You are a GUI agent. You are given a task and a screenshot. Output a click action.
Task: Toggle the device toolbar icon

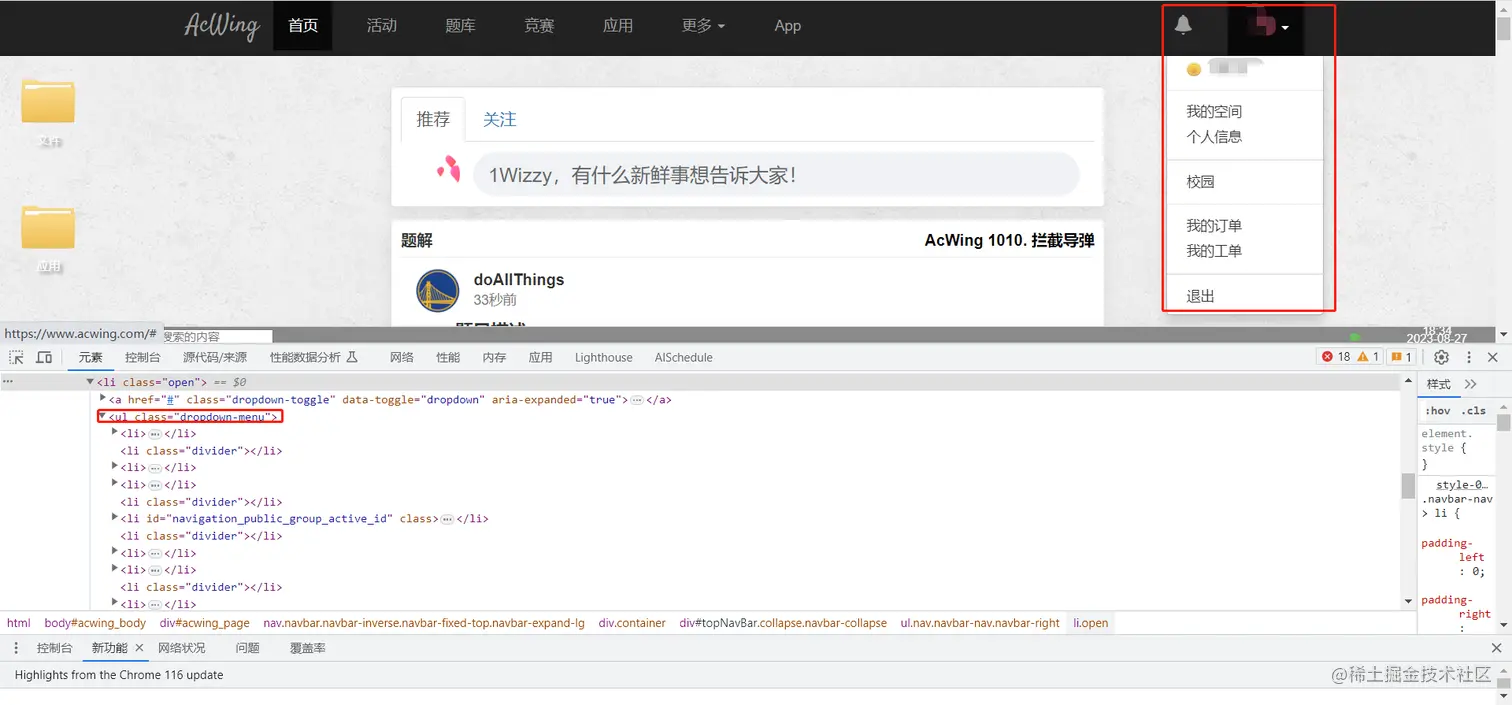tap(44, 357)
